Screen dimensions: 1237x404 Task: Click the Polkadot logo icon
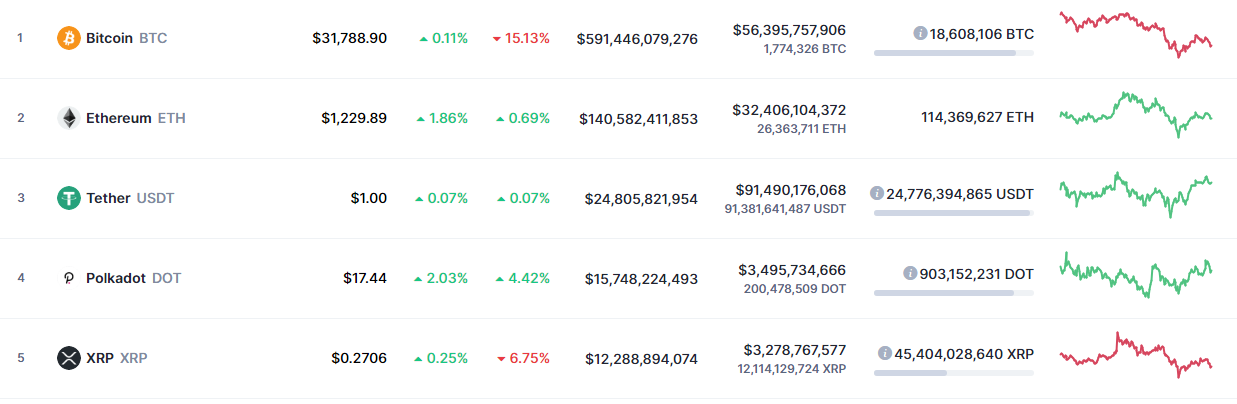(68, 278)
